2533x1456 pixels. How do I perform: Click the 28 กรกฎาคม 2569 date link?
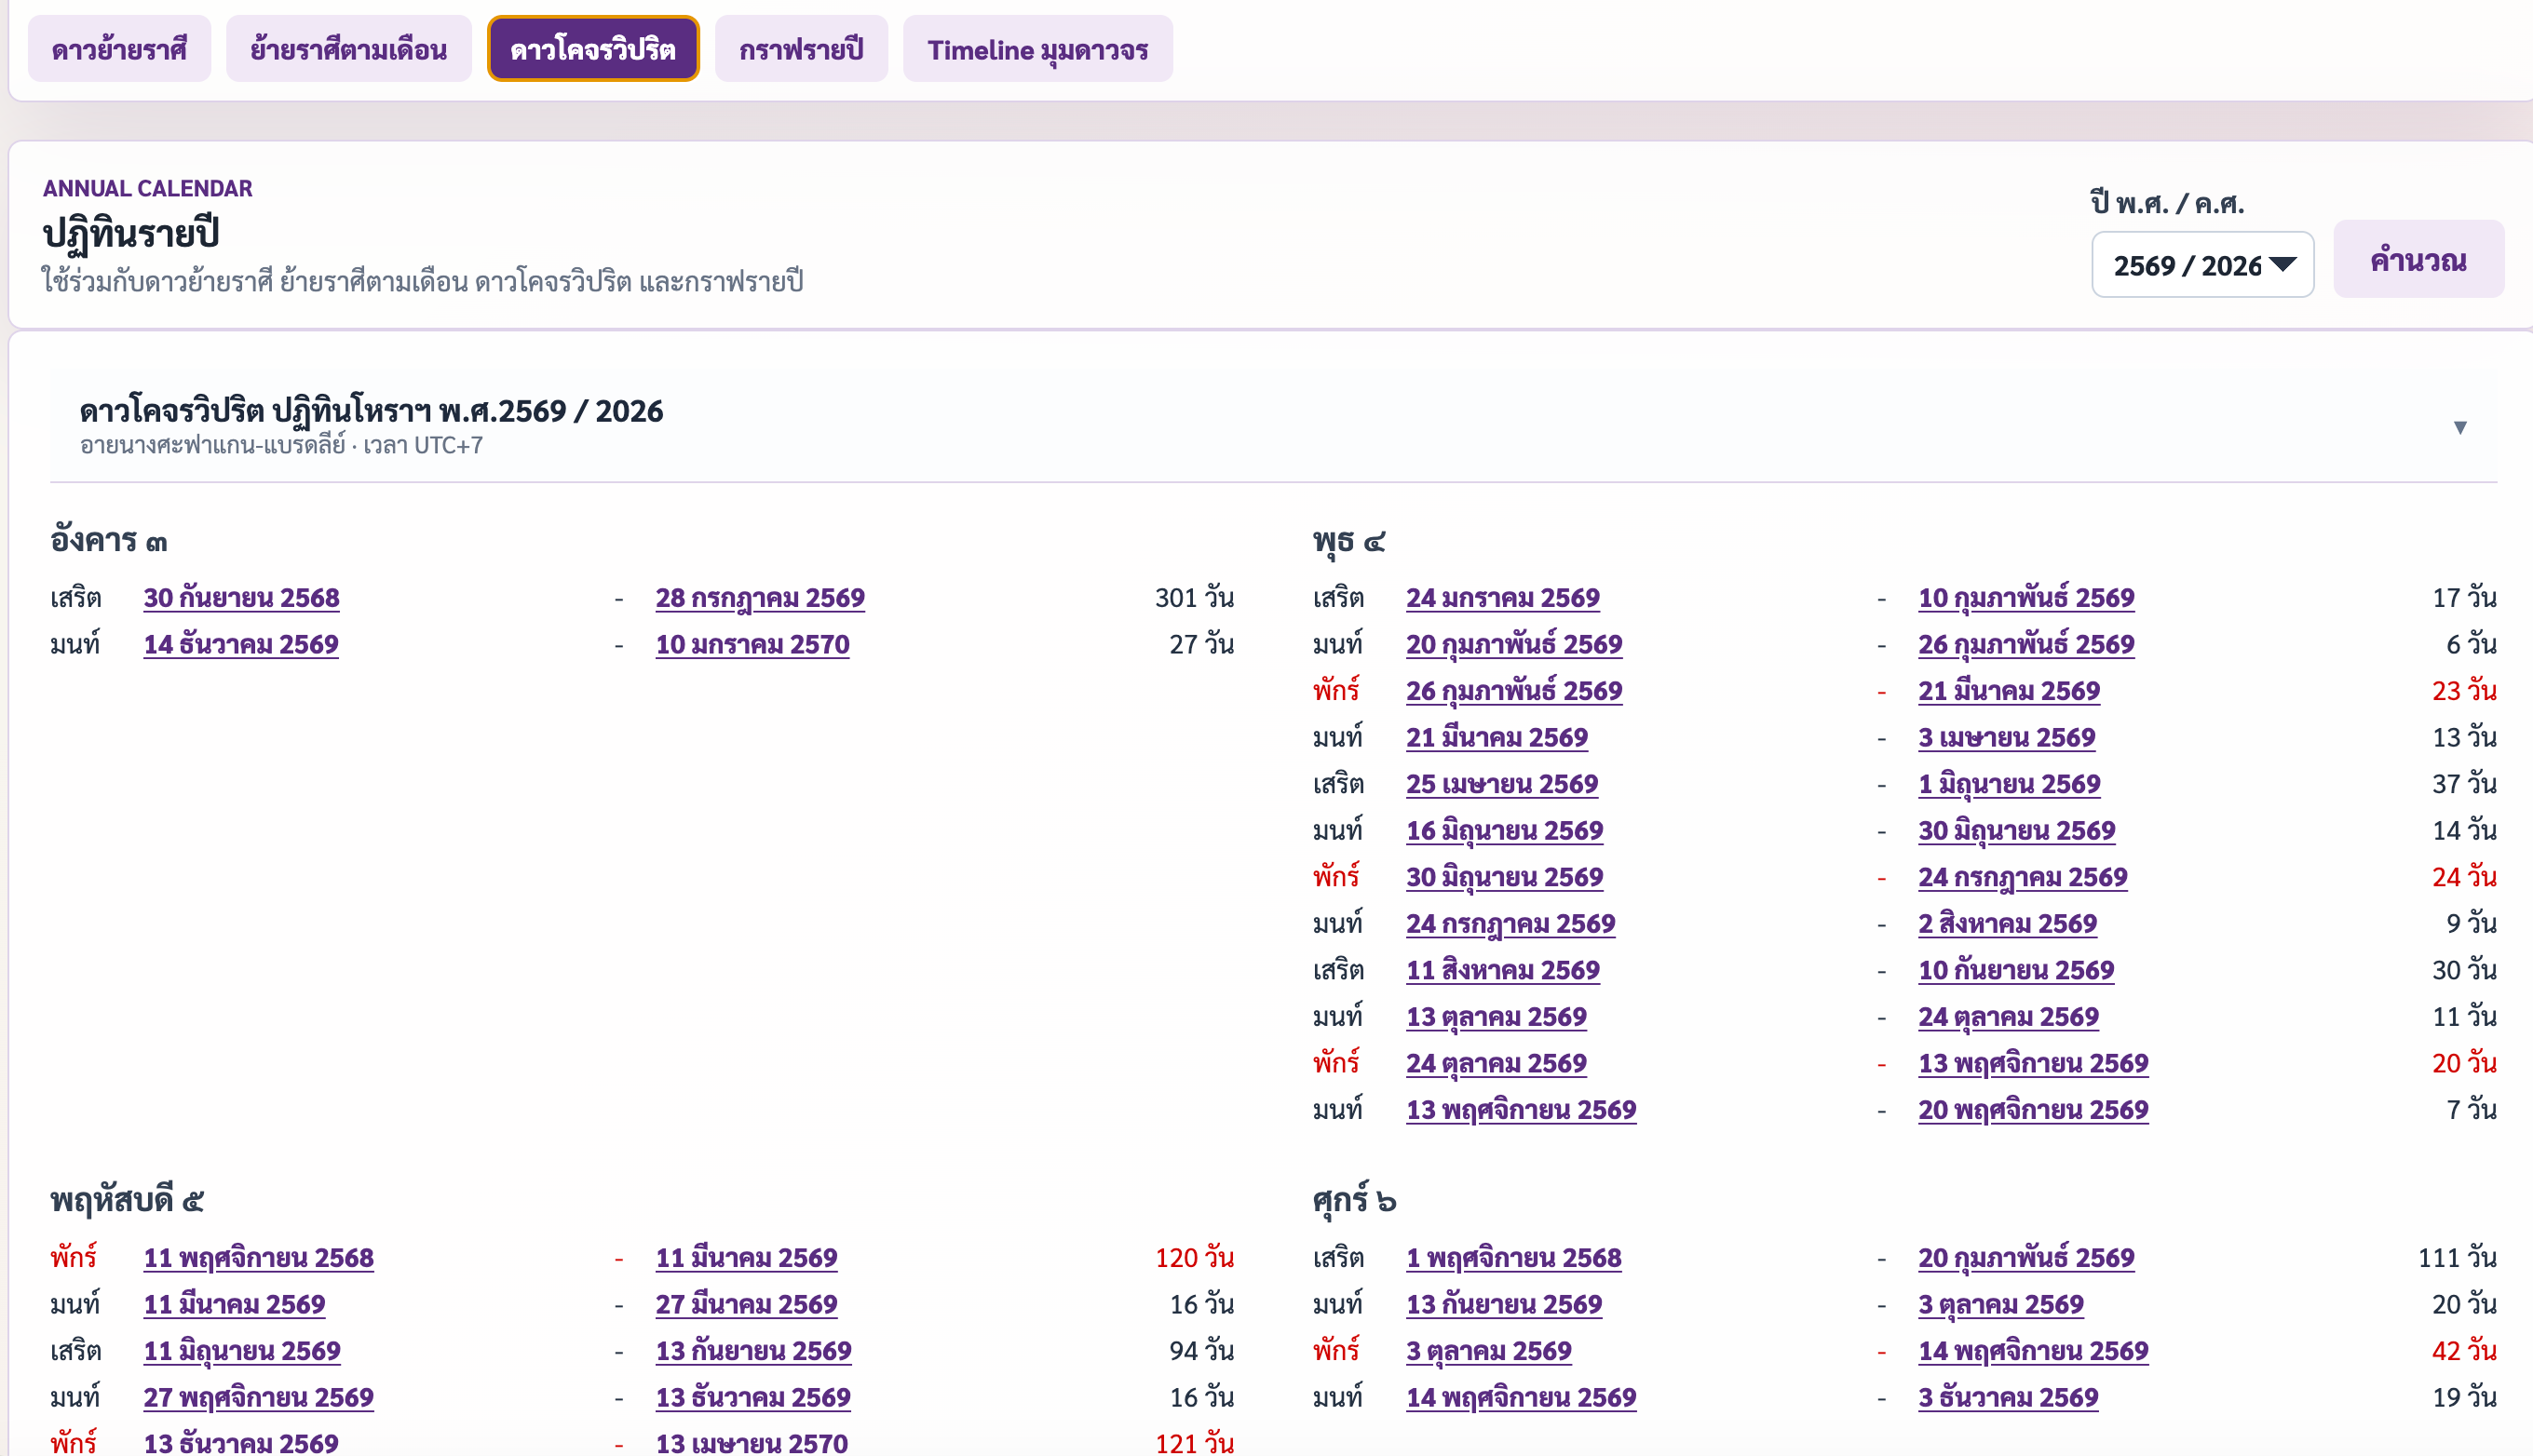pyautogui.click(x=760, y=598)
